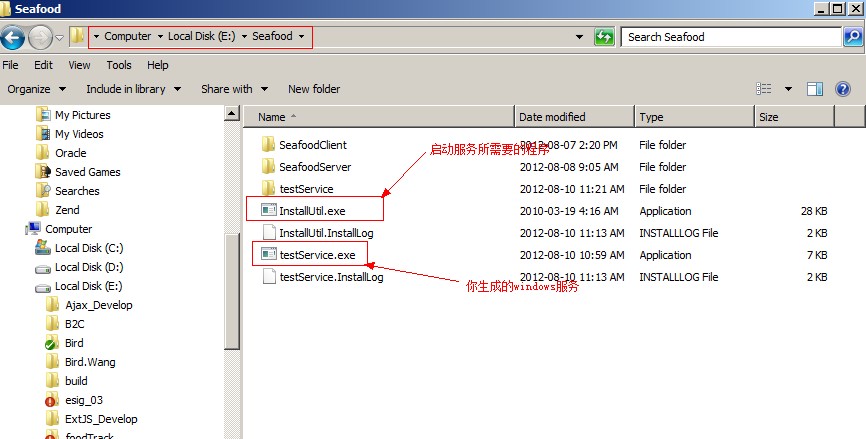Select the InstallUtil.InstallLog file icon
This screenshot has height=439, width=866.
click(x=269, y=232)
